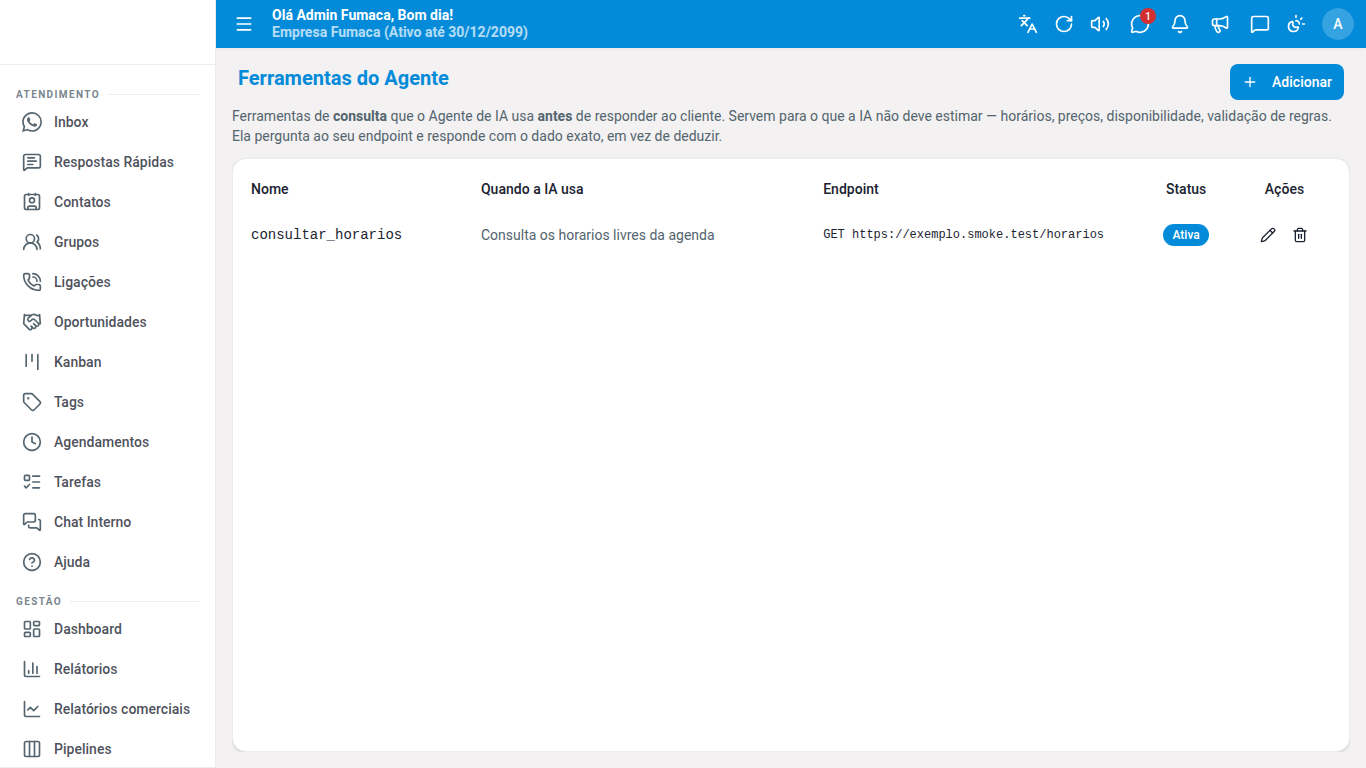Collapse the sidebar with hamburger menu
The image size is (1366, 768).
[244, 24]
